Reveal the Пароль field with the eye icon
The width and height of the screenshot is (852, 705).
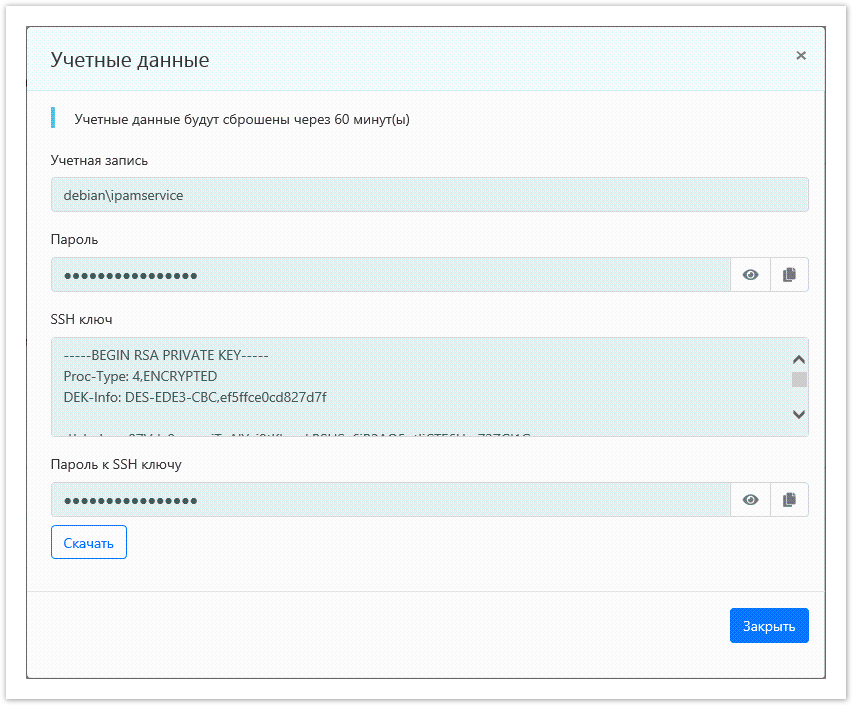[x=750, y=275]
